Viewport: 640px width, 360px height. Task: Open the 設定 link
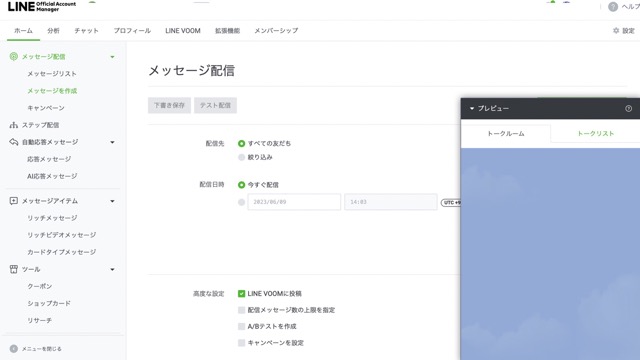point(628,31)
